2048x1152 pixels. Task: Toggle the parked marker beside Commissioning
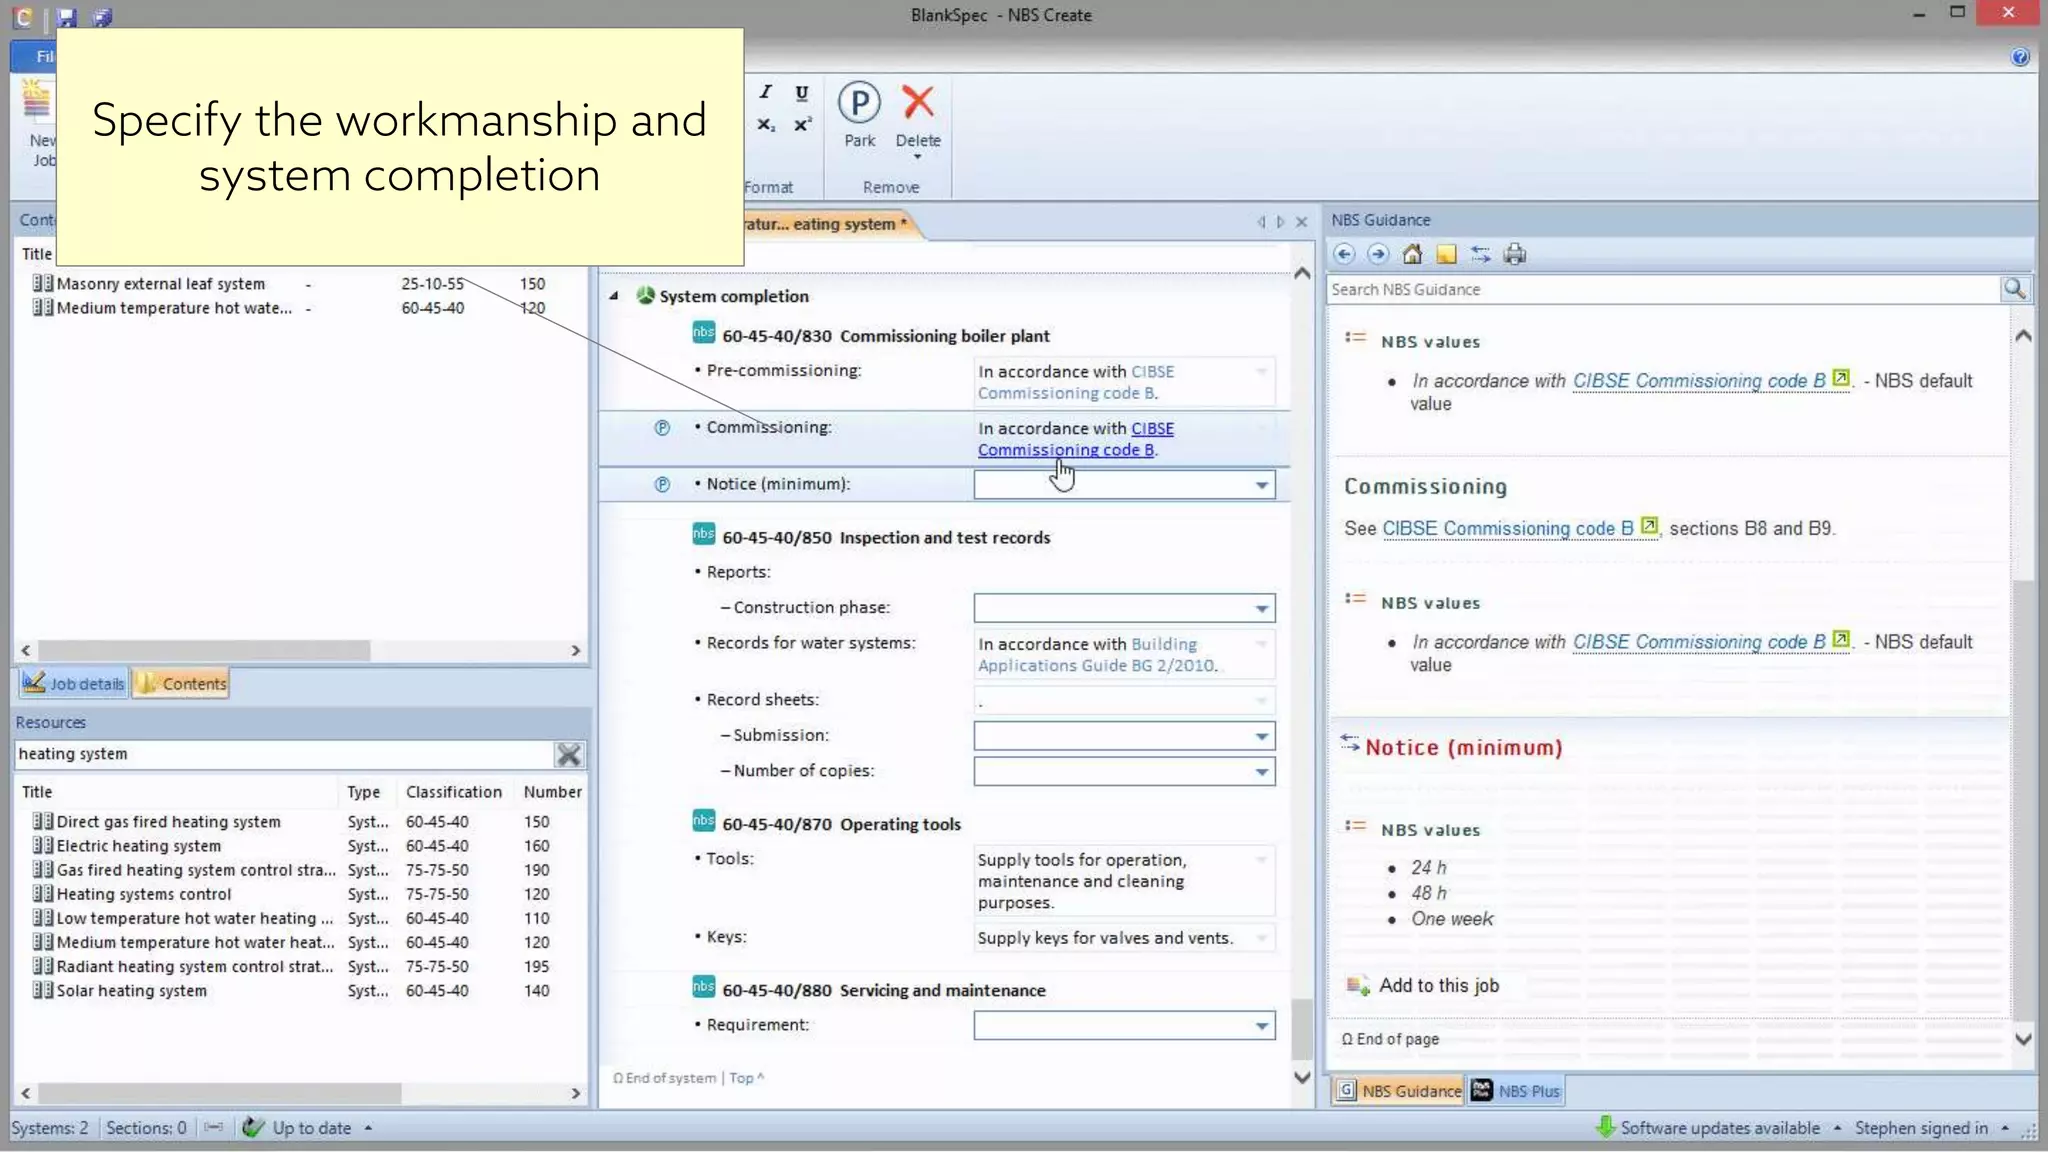tap(662, 428)
